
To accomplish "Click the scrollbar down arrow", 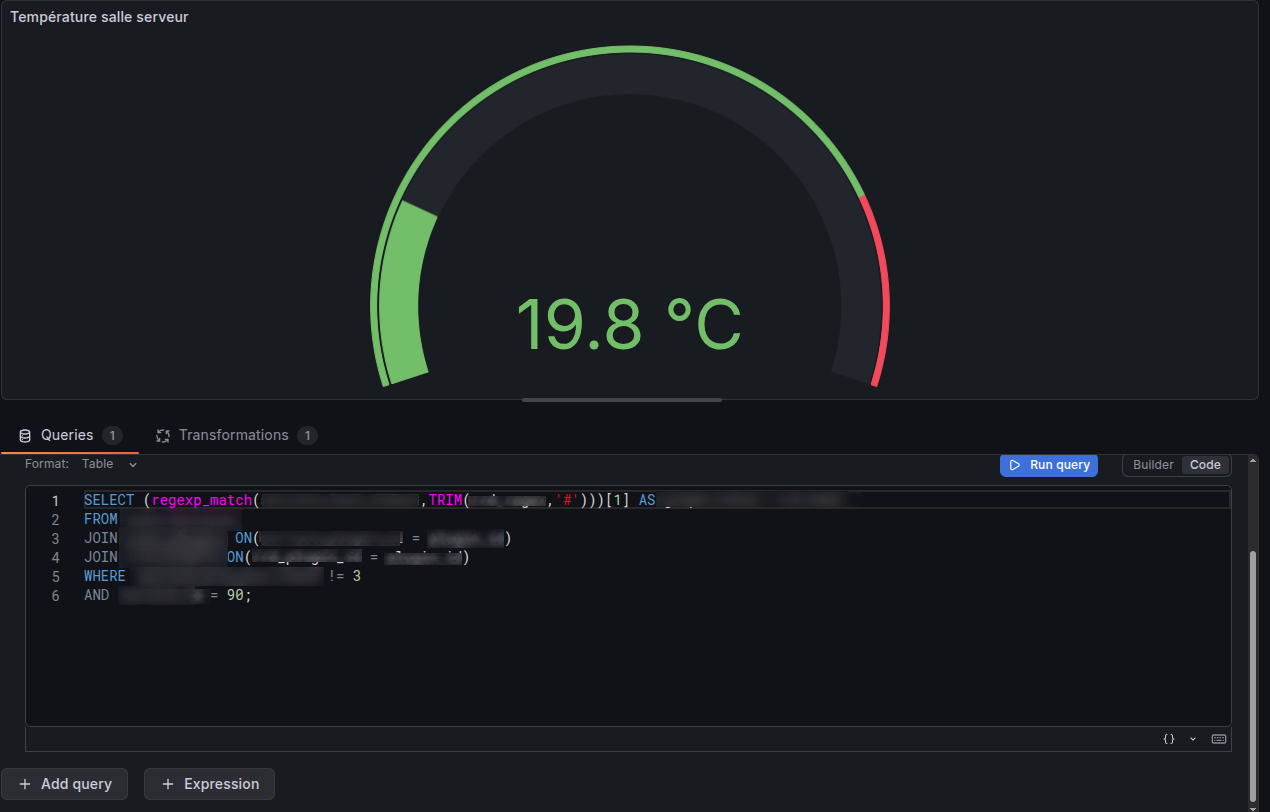I will [1253, 807].
